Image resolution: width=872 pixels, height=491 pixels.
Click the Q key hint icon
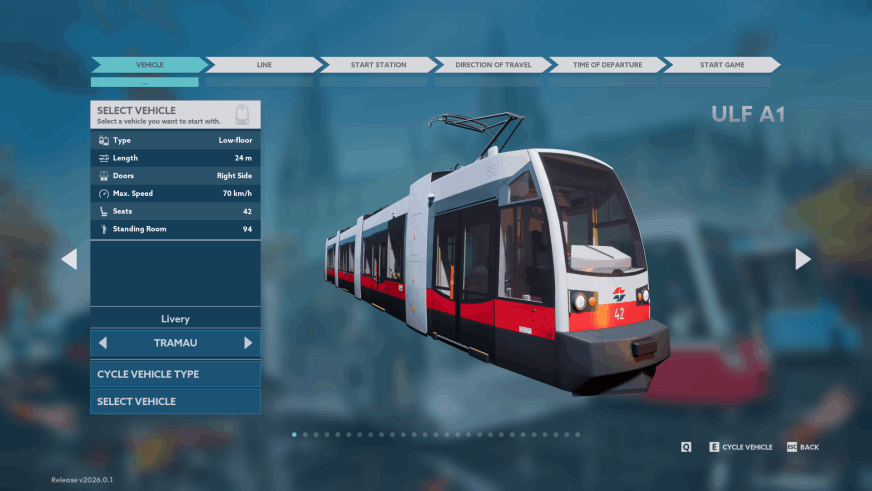[686, 447]
